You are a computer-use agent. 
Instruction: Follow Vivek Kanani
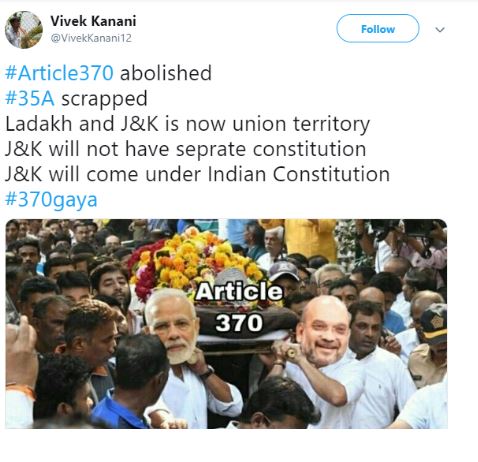pos(378,29)
